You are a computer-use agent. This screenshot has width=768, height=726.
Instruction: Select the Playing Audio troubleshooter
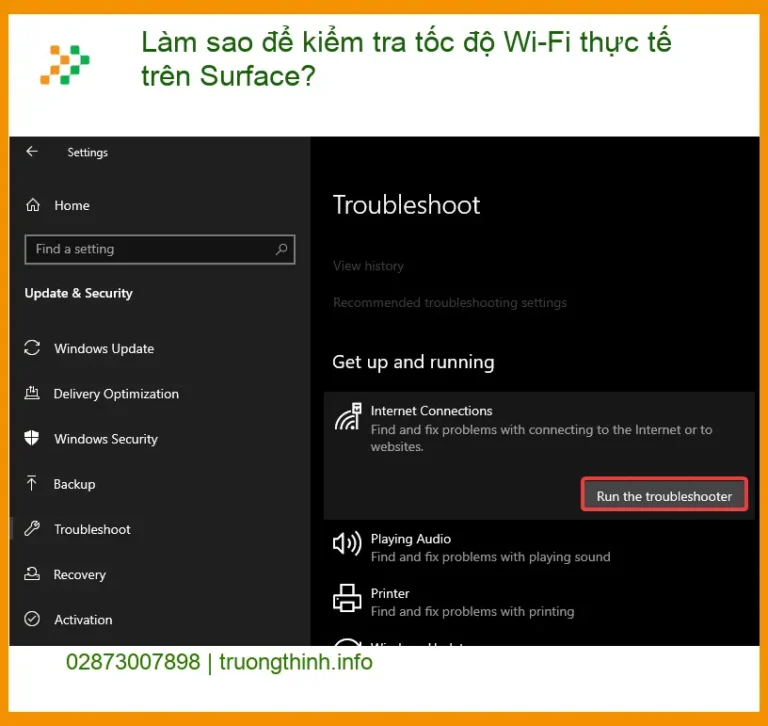490,548
